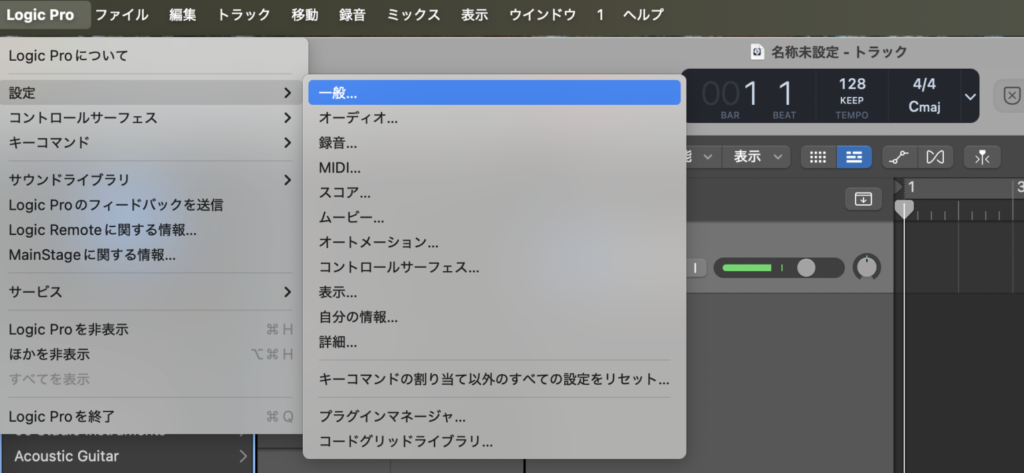Choose Logic Proについて
The image size is (1024, 473).
tap(153, 56)
